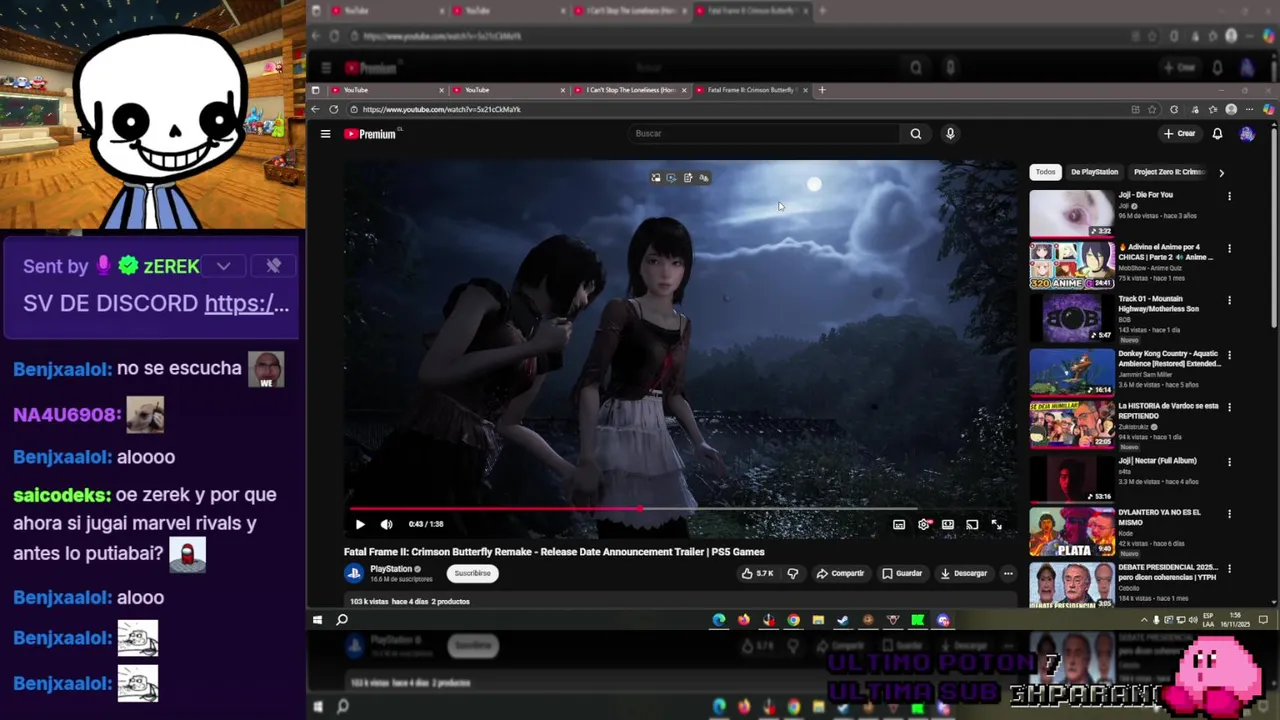
Task: Open a new browser tab
Action: (822, 90)
